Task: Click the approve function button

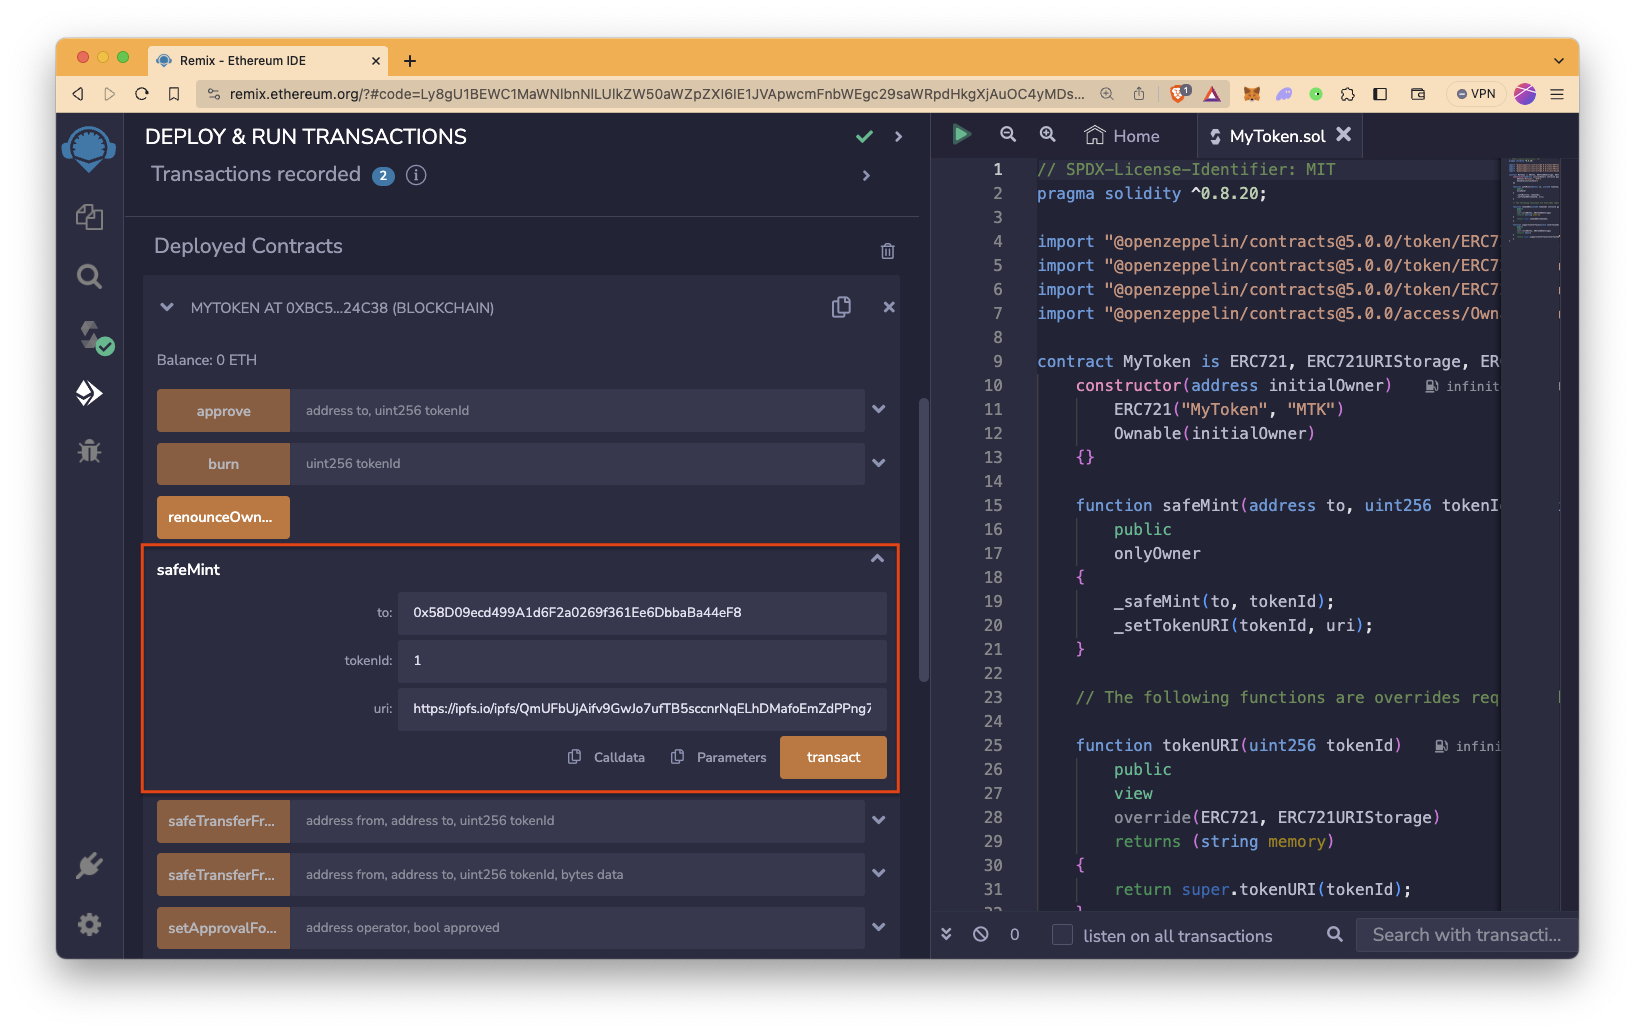Action: pos(223,410)
